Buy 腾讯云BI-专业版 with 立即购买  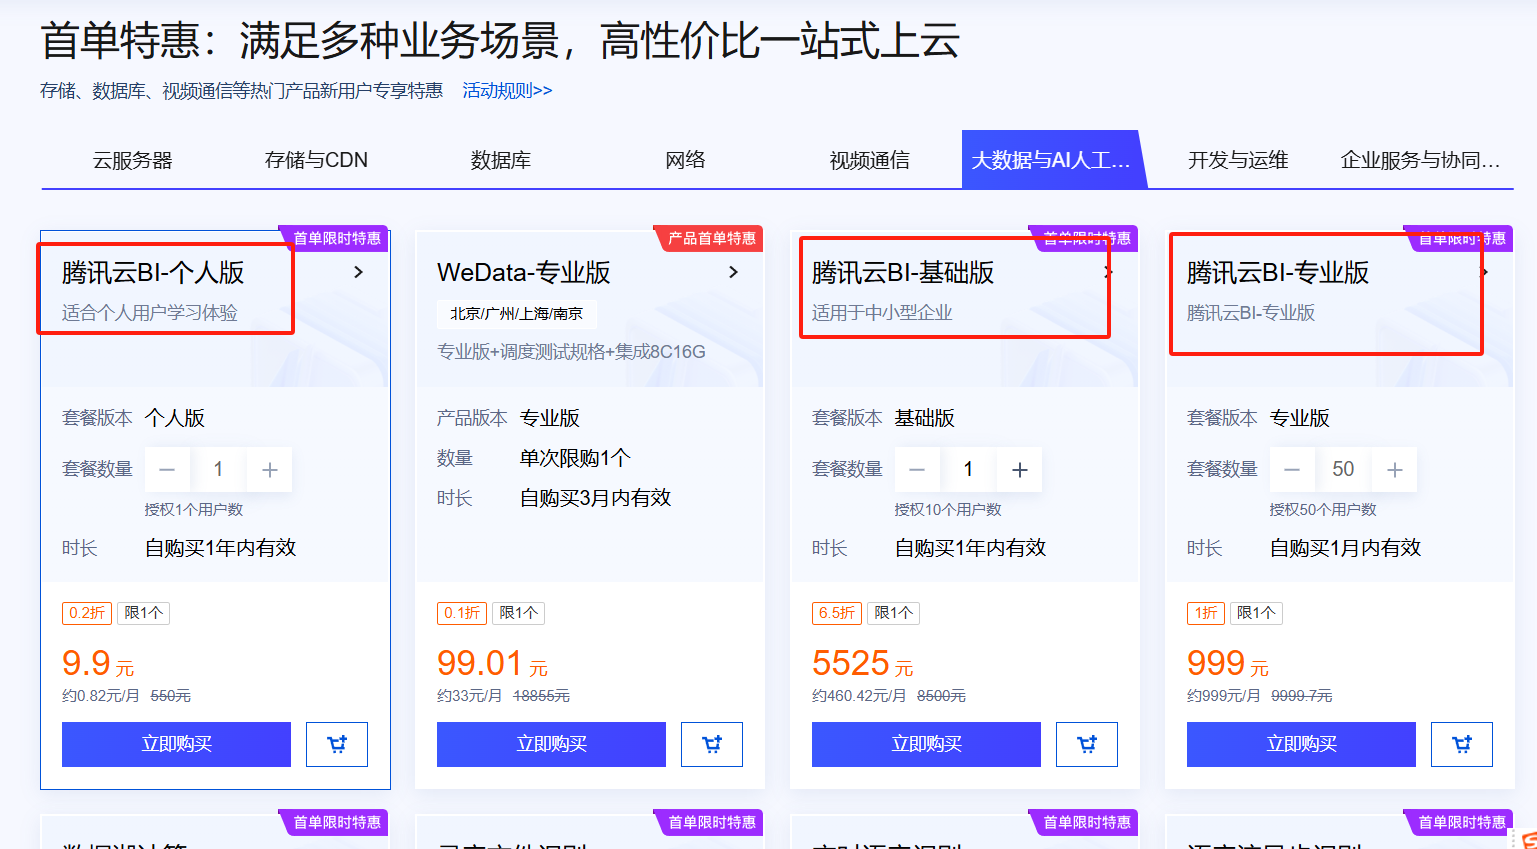1301,744
